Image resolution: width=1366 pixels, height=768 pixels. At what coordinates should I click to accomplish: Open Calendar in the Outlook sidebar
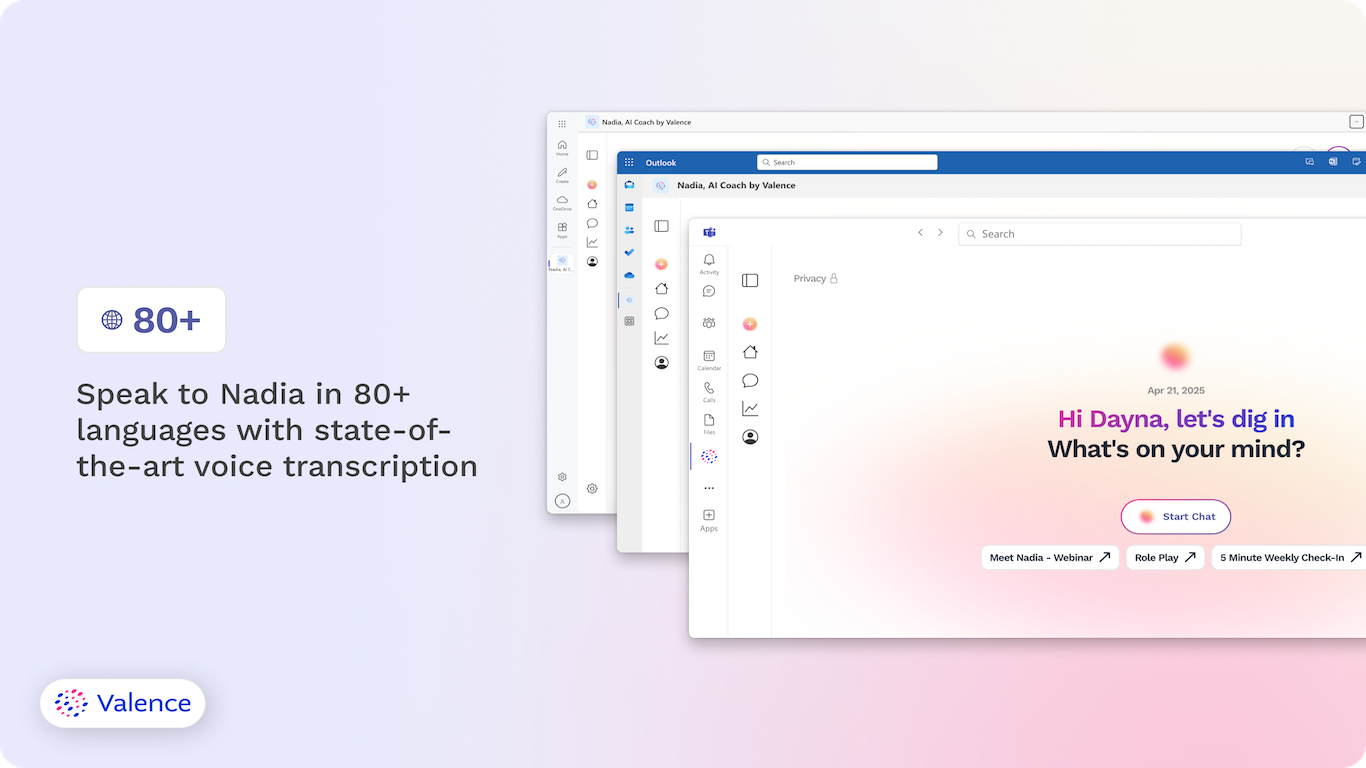point(629,207)
